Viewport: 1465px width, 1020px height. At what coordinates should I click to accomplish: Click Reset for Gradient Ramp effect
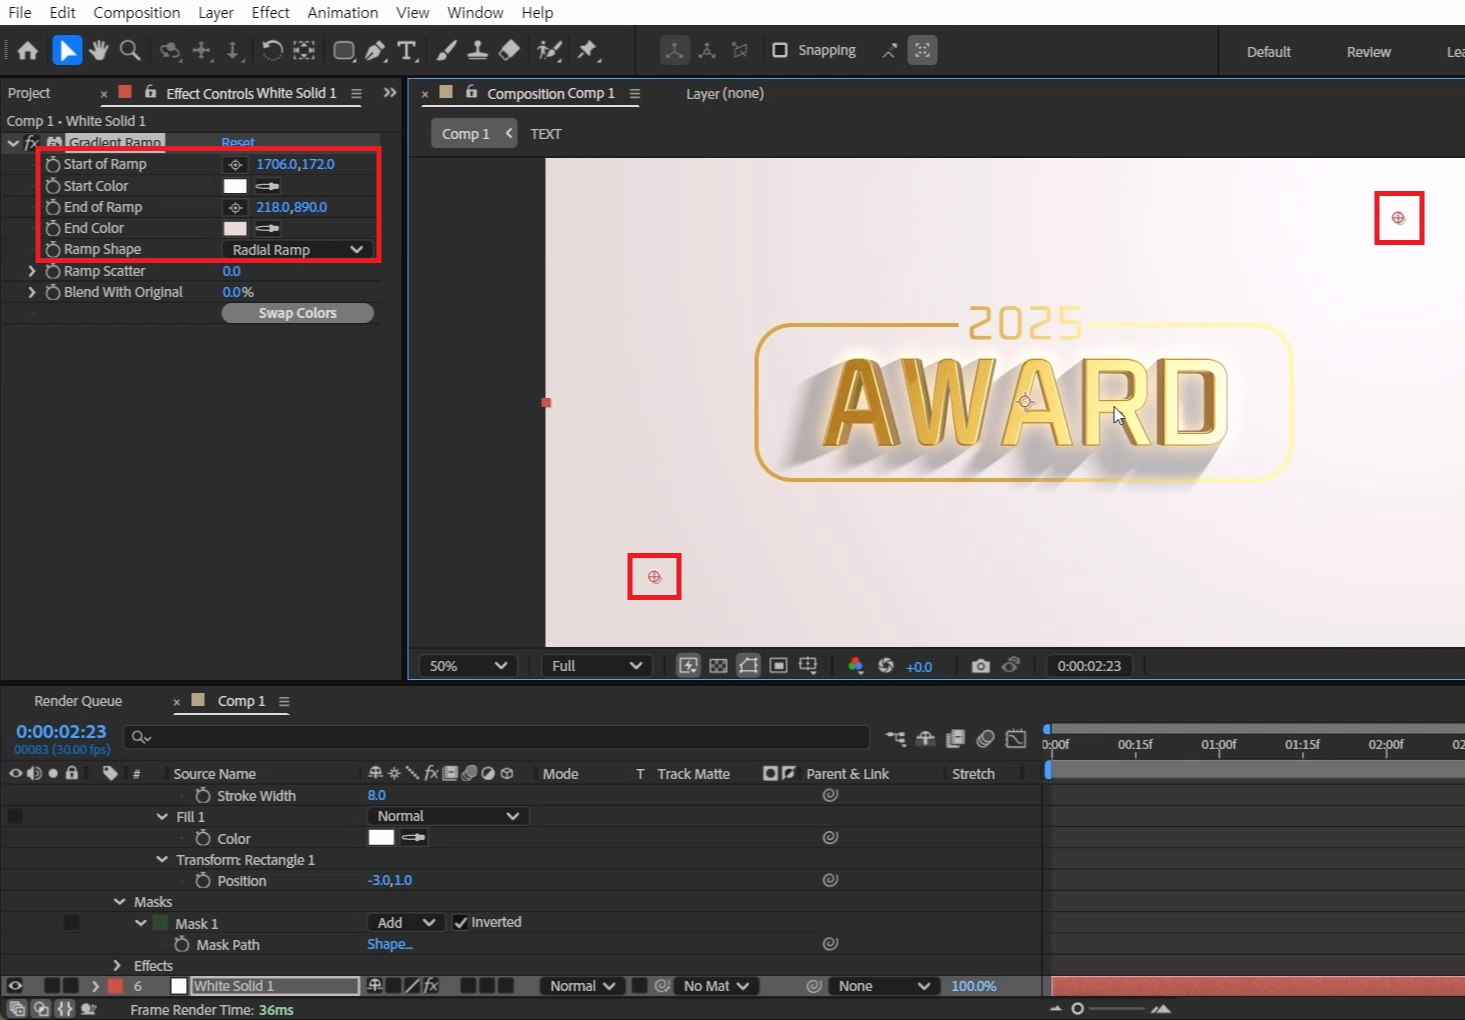[x=238, y=143]
